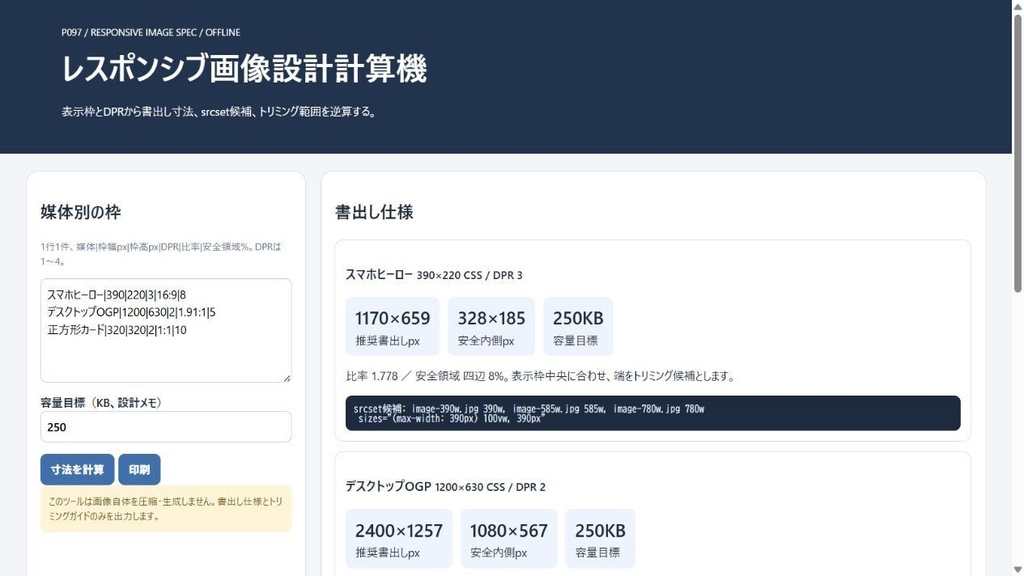Click the 1170×659 推奨書出しpx value
This screenshot has height=576, width=1024.
pos(392,319)
